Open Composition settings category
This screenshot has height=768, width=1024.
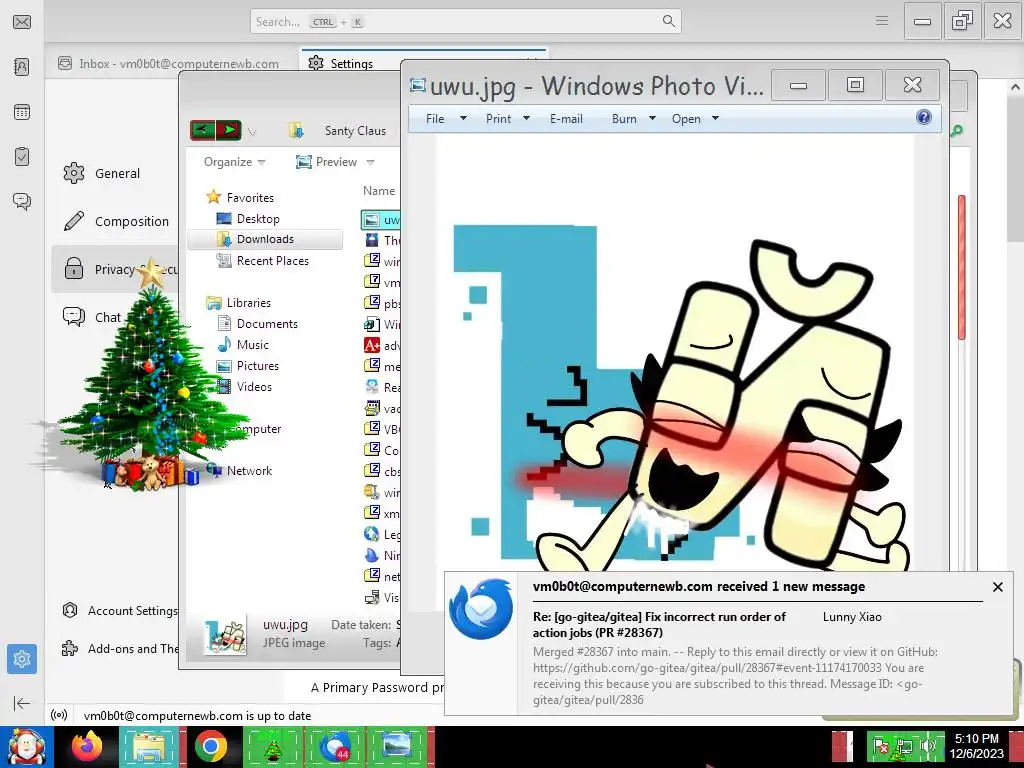[116, 221]
